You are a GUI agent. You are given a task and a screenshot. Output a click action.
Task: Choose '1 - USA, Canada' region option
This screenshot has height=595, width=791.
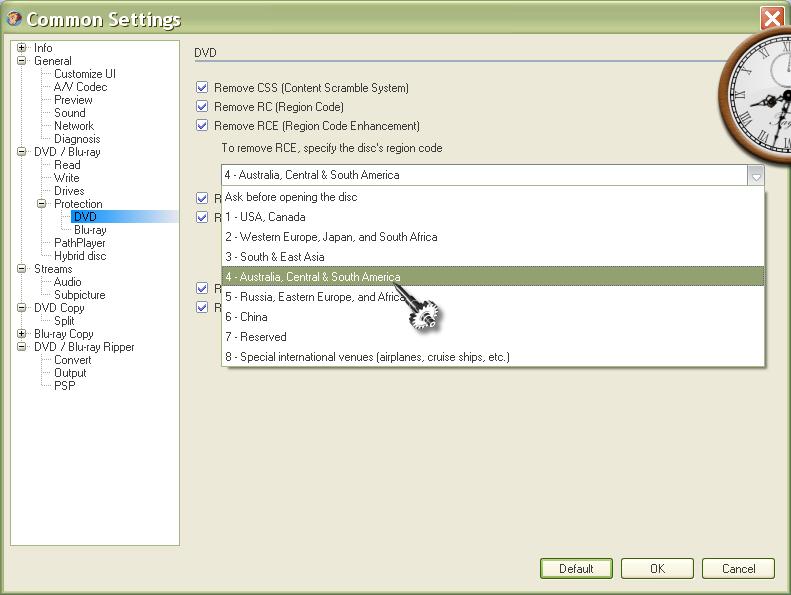point(265,217)
